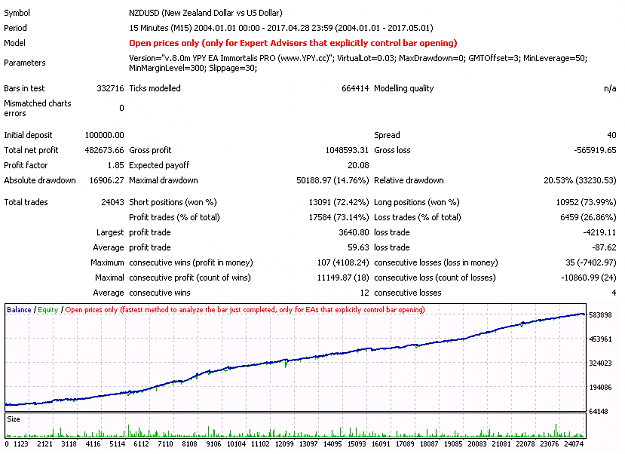Click the Equity legend label on chart
Viewport: 625px width, 454px height.
coord(48,310)
